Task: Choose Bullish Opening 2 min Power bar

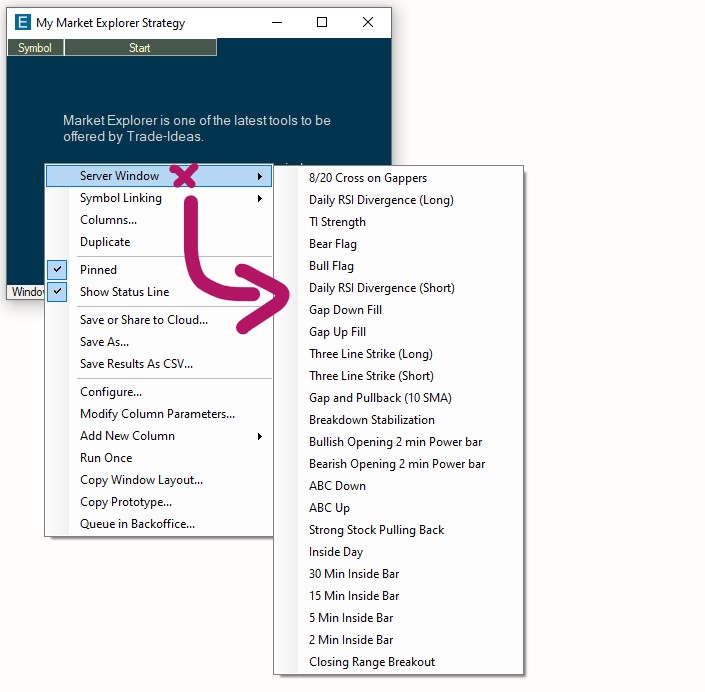Action: 395,442
